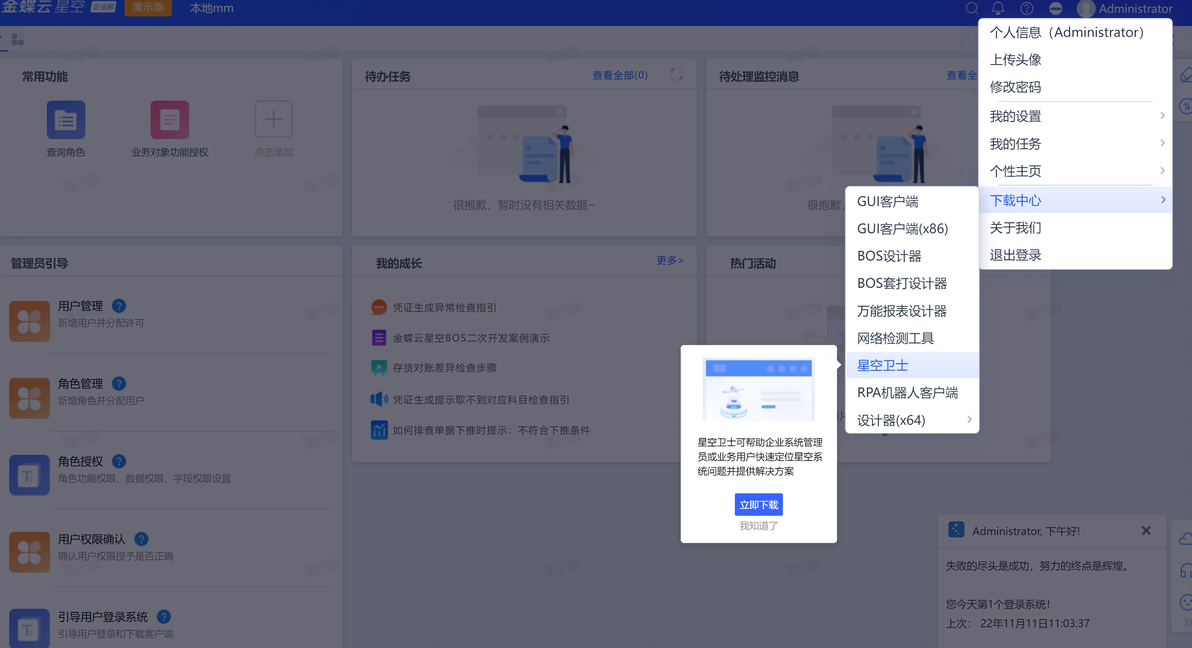Click the assistant icon in greeting popup
This screenshot has width=1192, height=648.
coord(956,530)
